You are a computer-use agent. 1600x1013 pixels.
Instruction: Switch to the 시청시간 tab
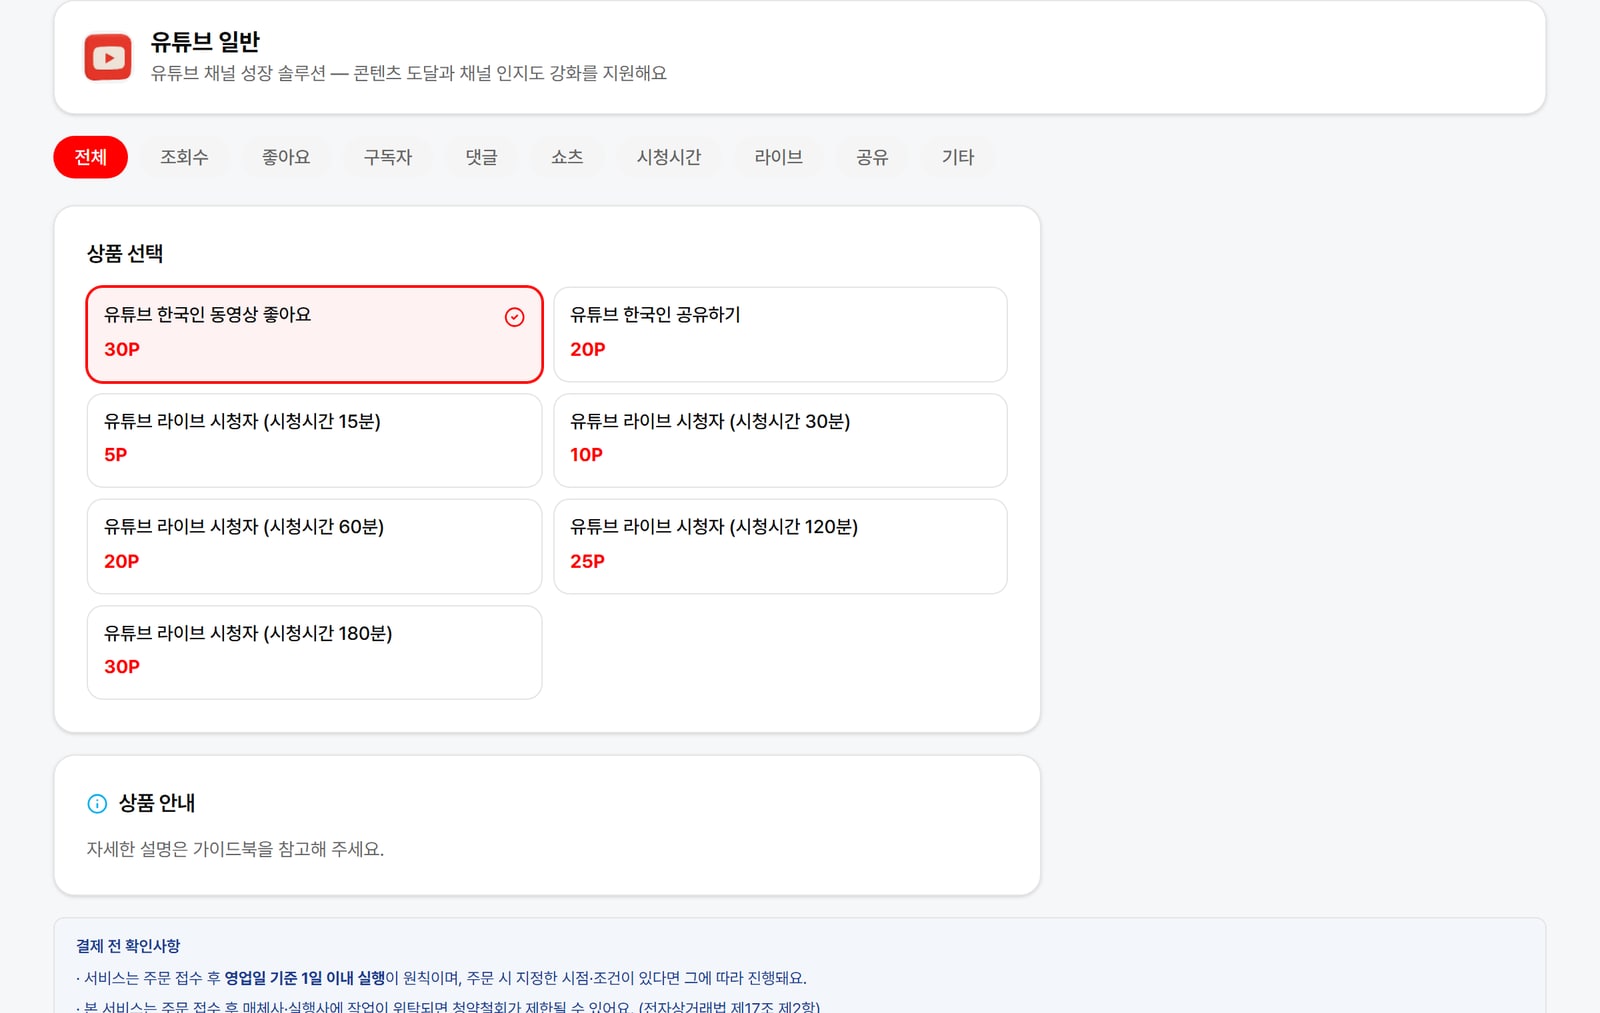(669, 157)
